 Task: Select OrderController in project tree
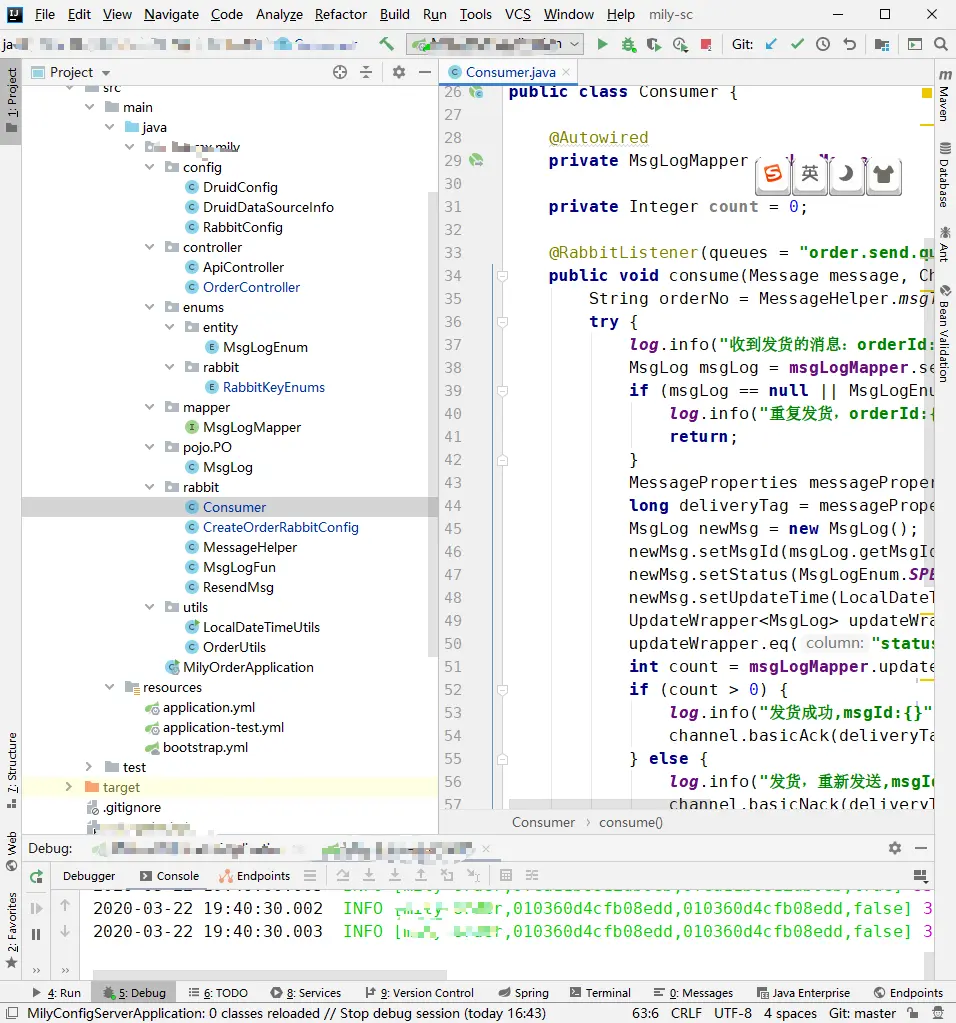pos(251,287)
